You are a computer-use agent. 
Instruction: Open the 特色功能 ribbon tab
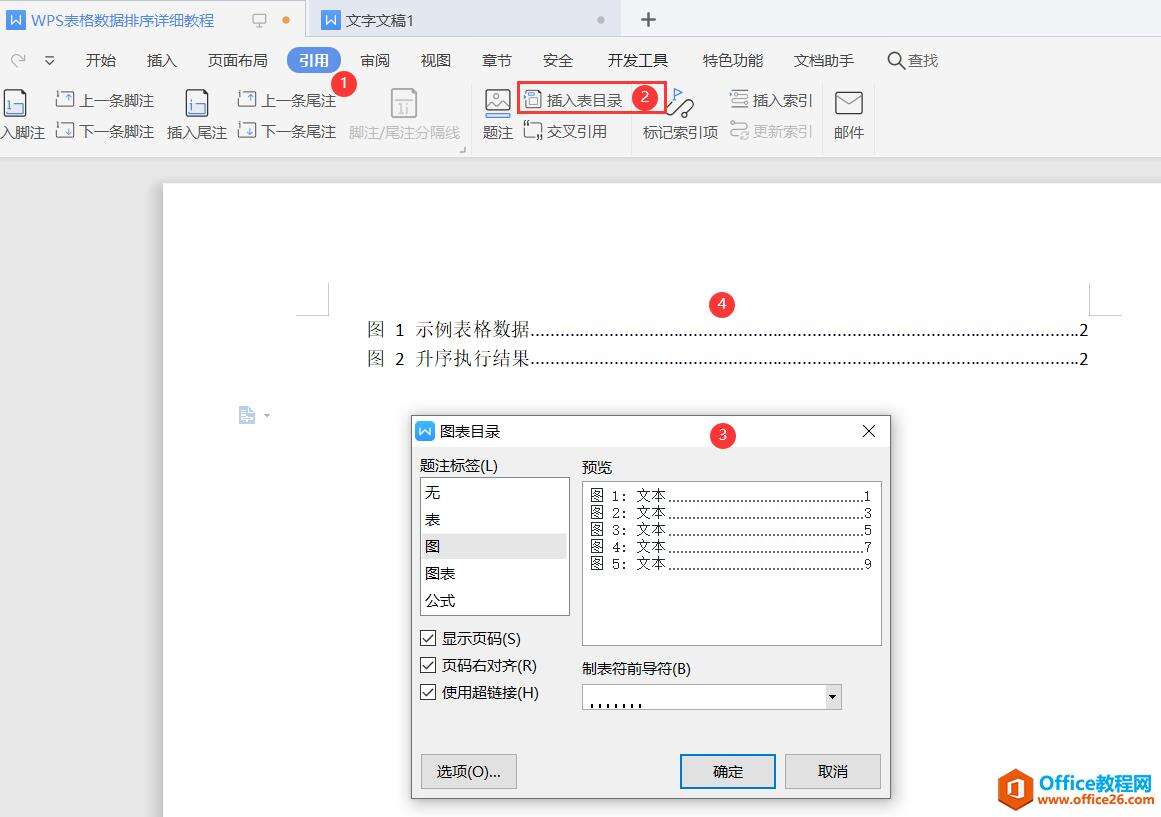point(732,60)
